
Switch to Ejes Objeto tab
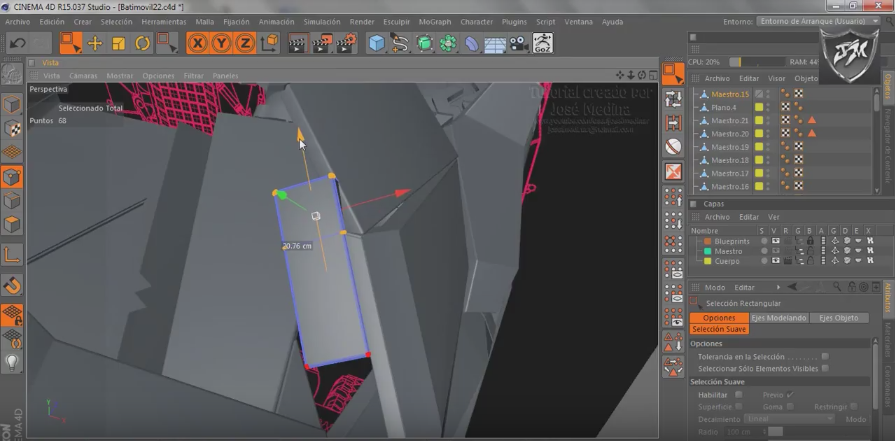tap(838, 318)
